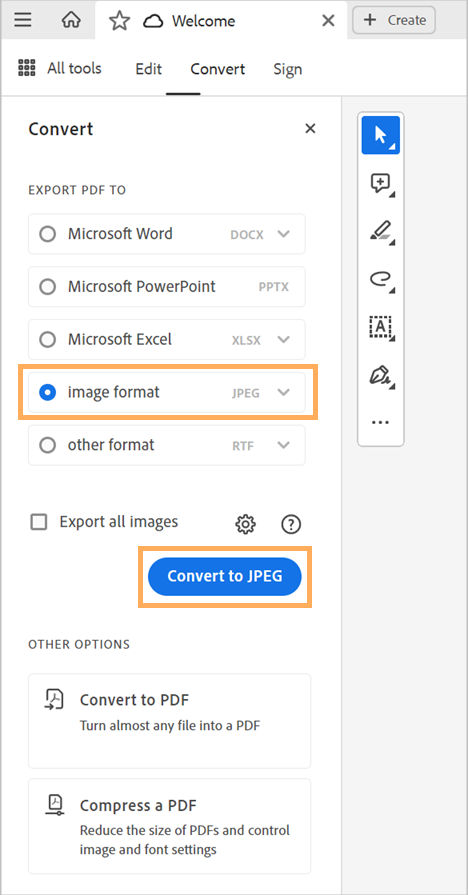Viewport: 468px width, 895px height.
Task: Select the text box select tool
Action: tap(381, 327)
